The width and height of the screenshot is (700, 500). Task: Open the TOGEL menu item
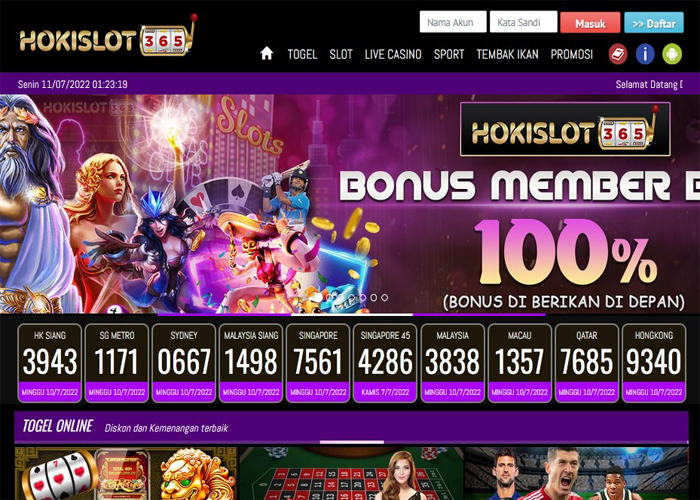coord(302,54)
